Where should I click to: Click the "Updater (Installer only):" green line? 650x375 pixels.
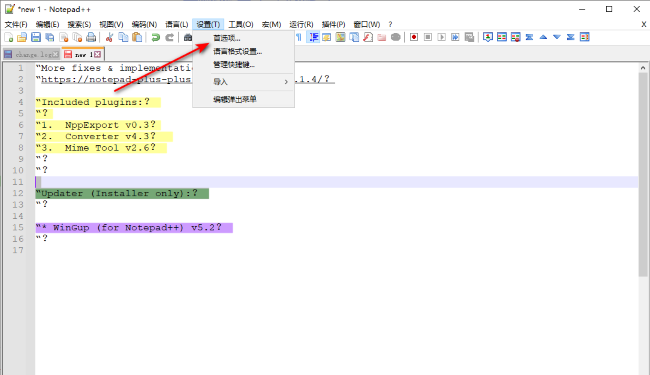coord(122,194)
